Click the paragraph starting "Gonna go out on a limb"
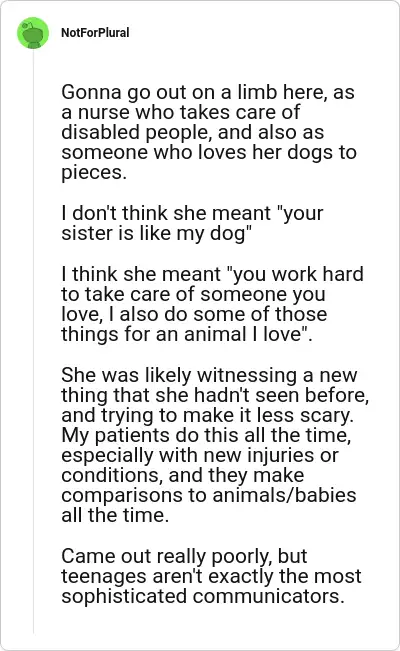The width and height of the screenshot is (400, 651). pos(209,132)
